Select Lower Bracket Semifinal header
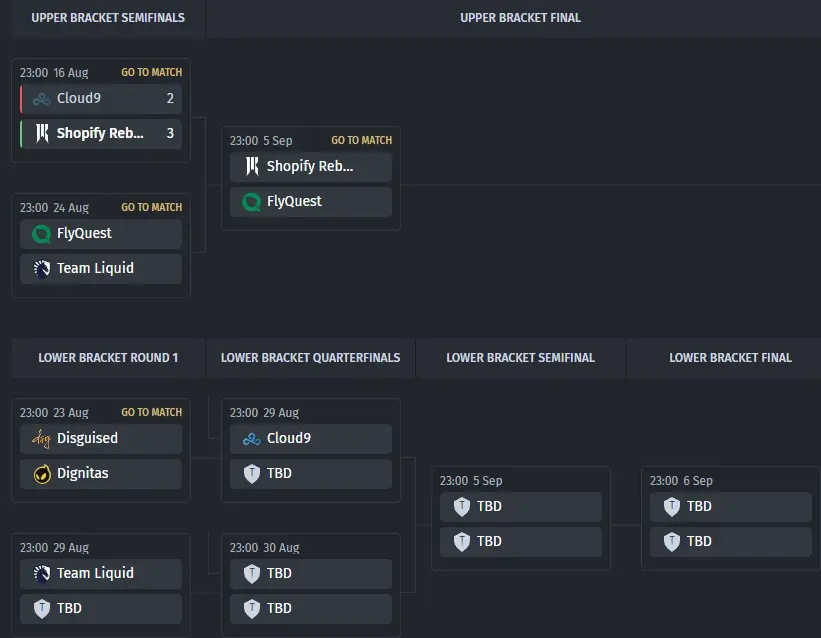This screenshot has height=638, width=821. point(520,358)
